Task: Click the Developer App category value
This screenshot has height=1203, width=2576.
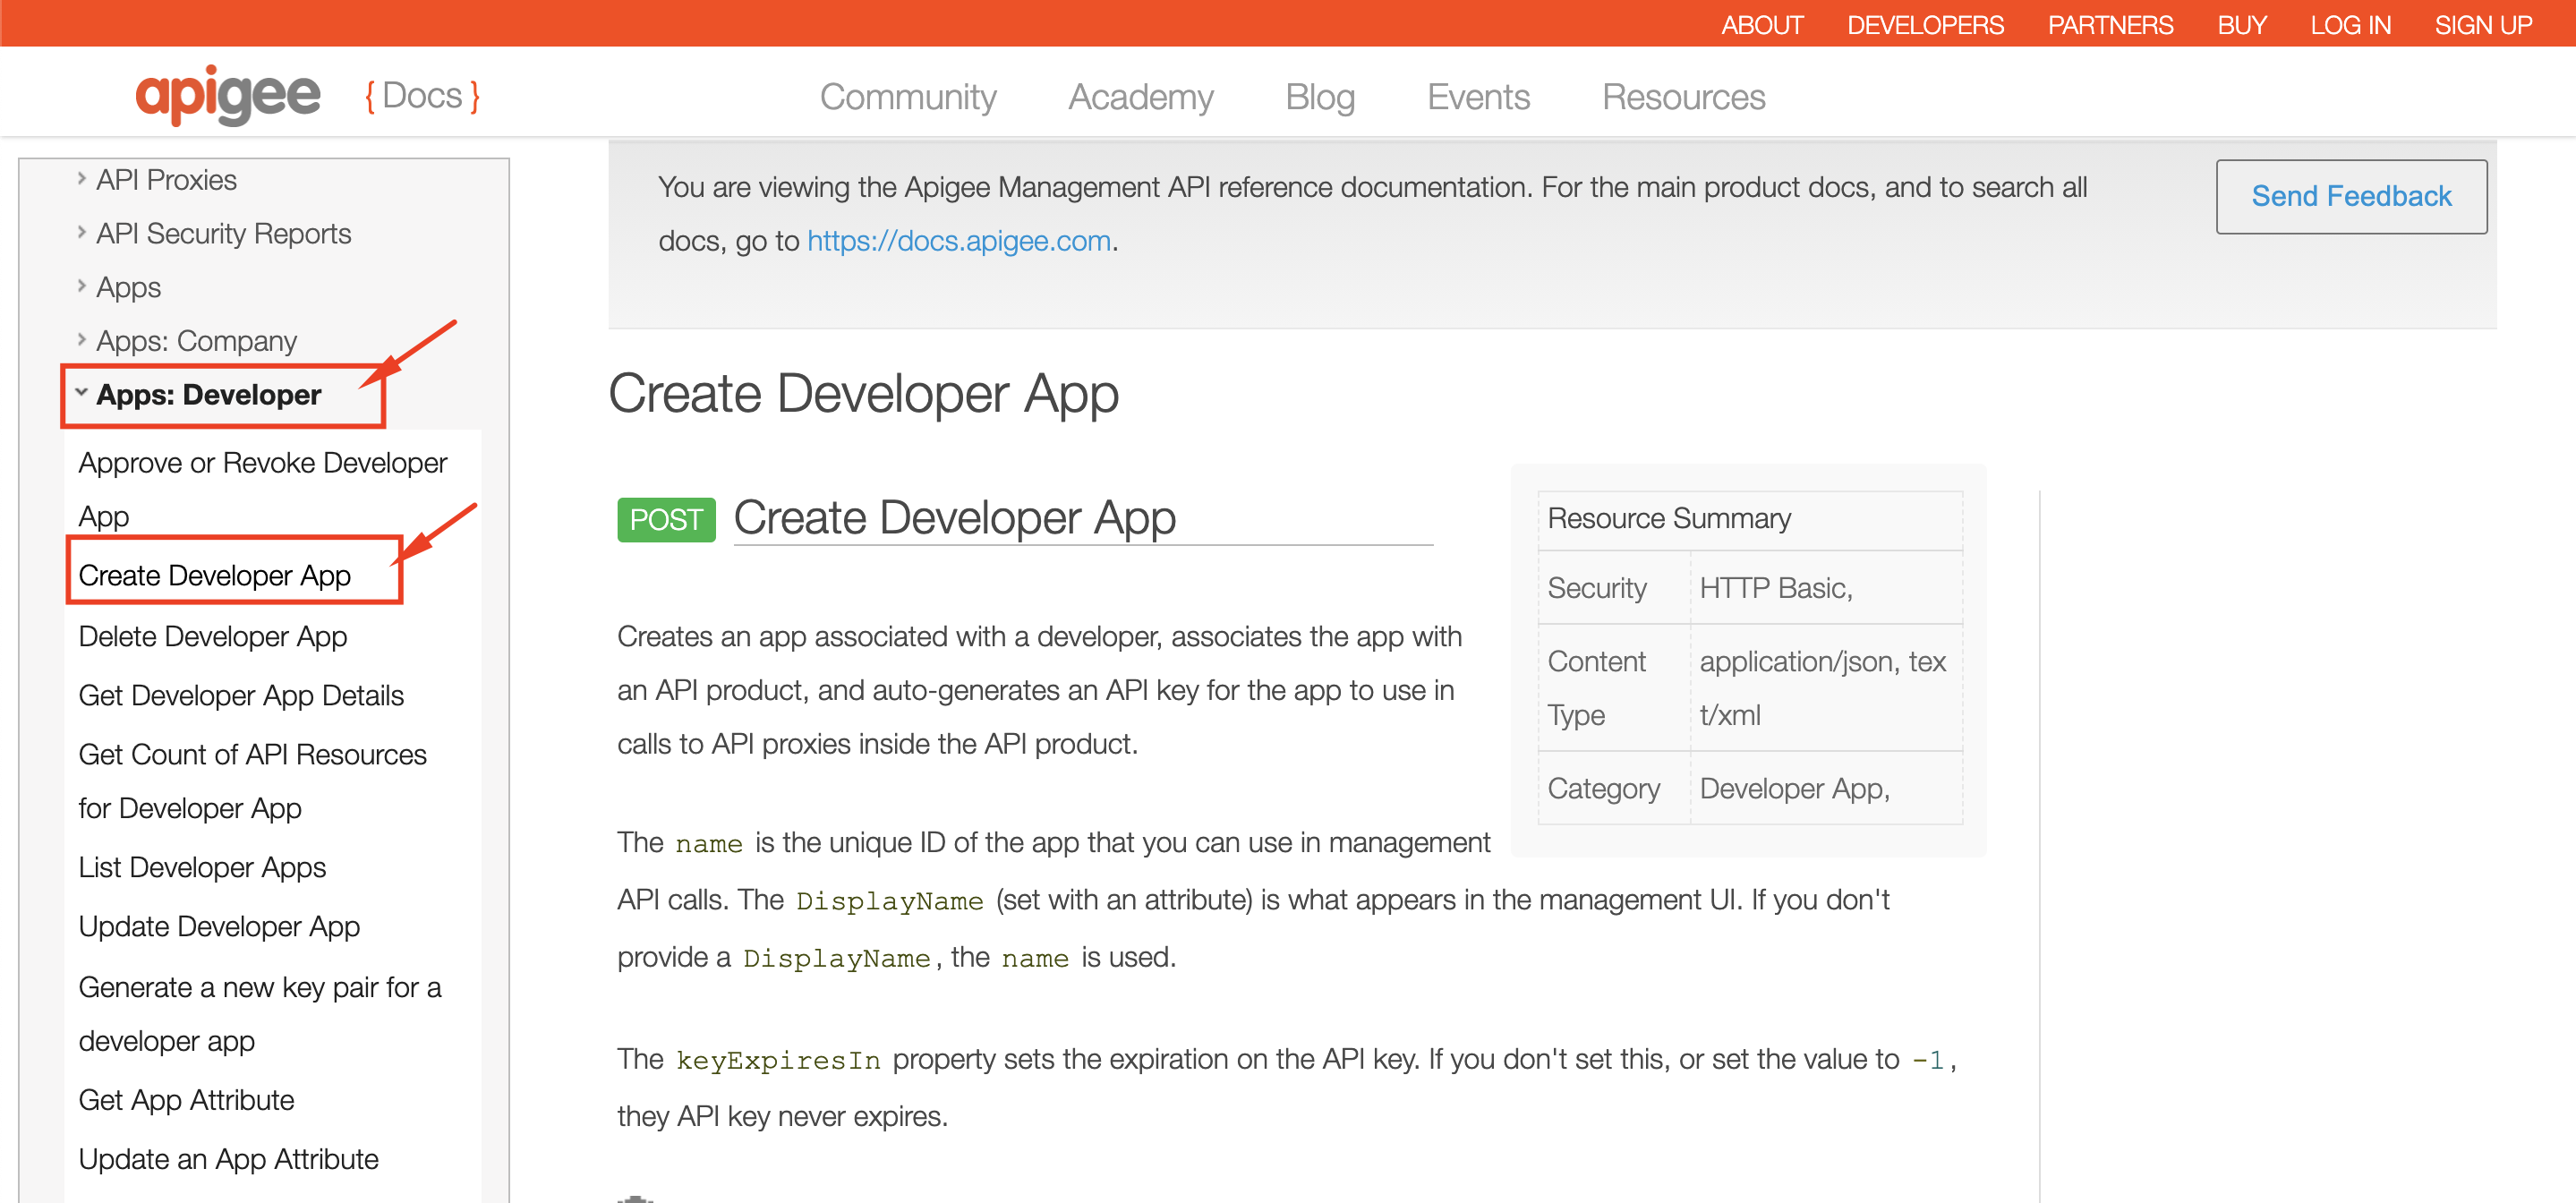Action: click(1794, 789)
